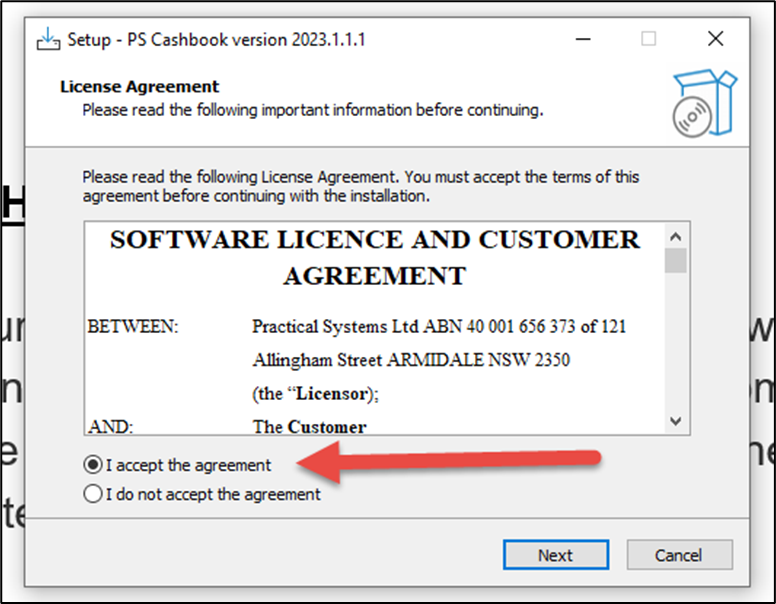Click 'The Customer' text in licence

tap(310, 427)
